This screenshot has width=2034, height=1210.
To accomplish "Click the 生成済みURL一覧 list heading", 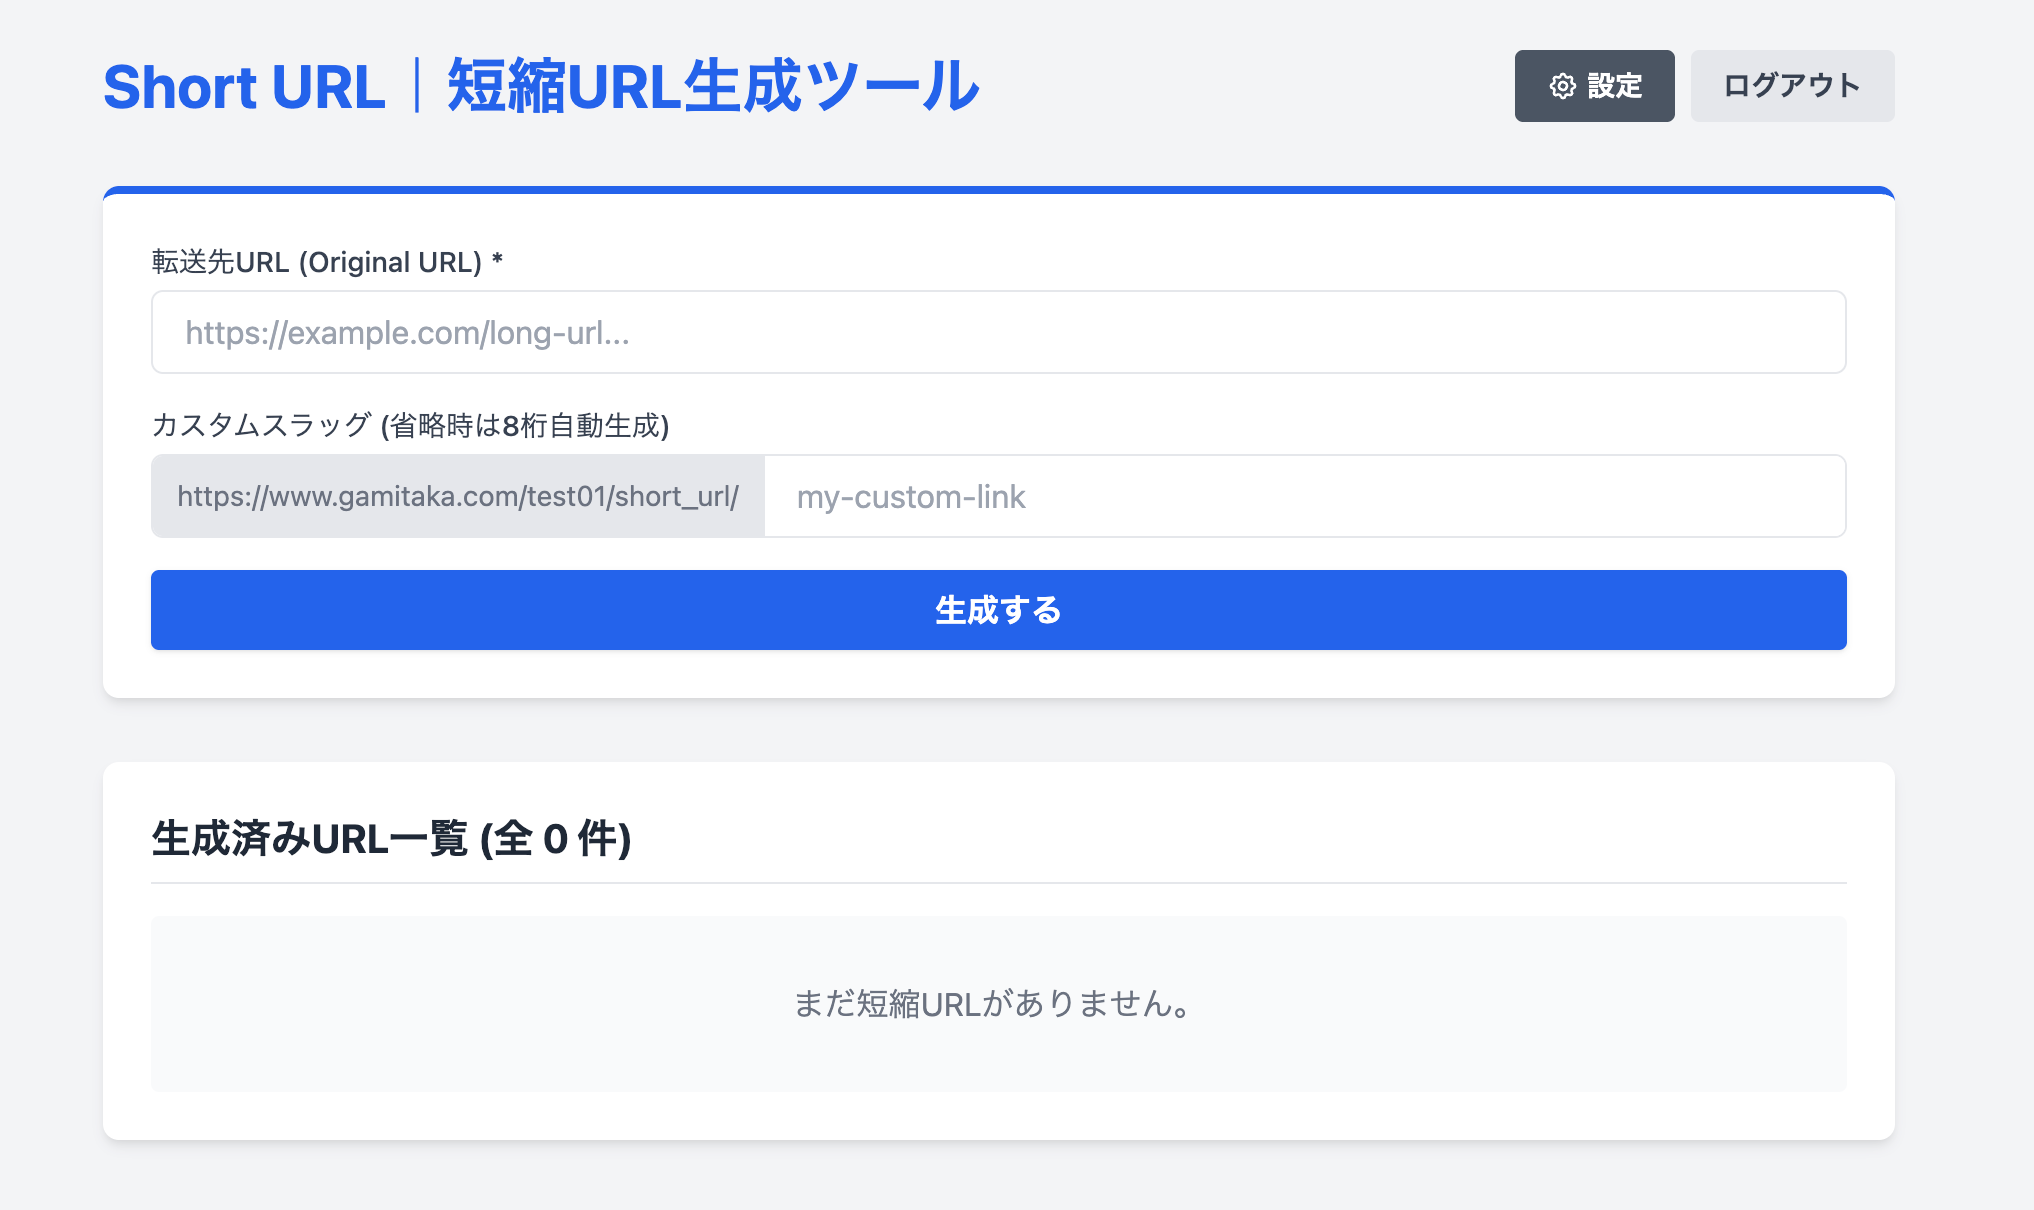I will [x=310, y=838].
